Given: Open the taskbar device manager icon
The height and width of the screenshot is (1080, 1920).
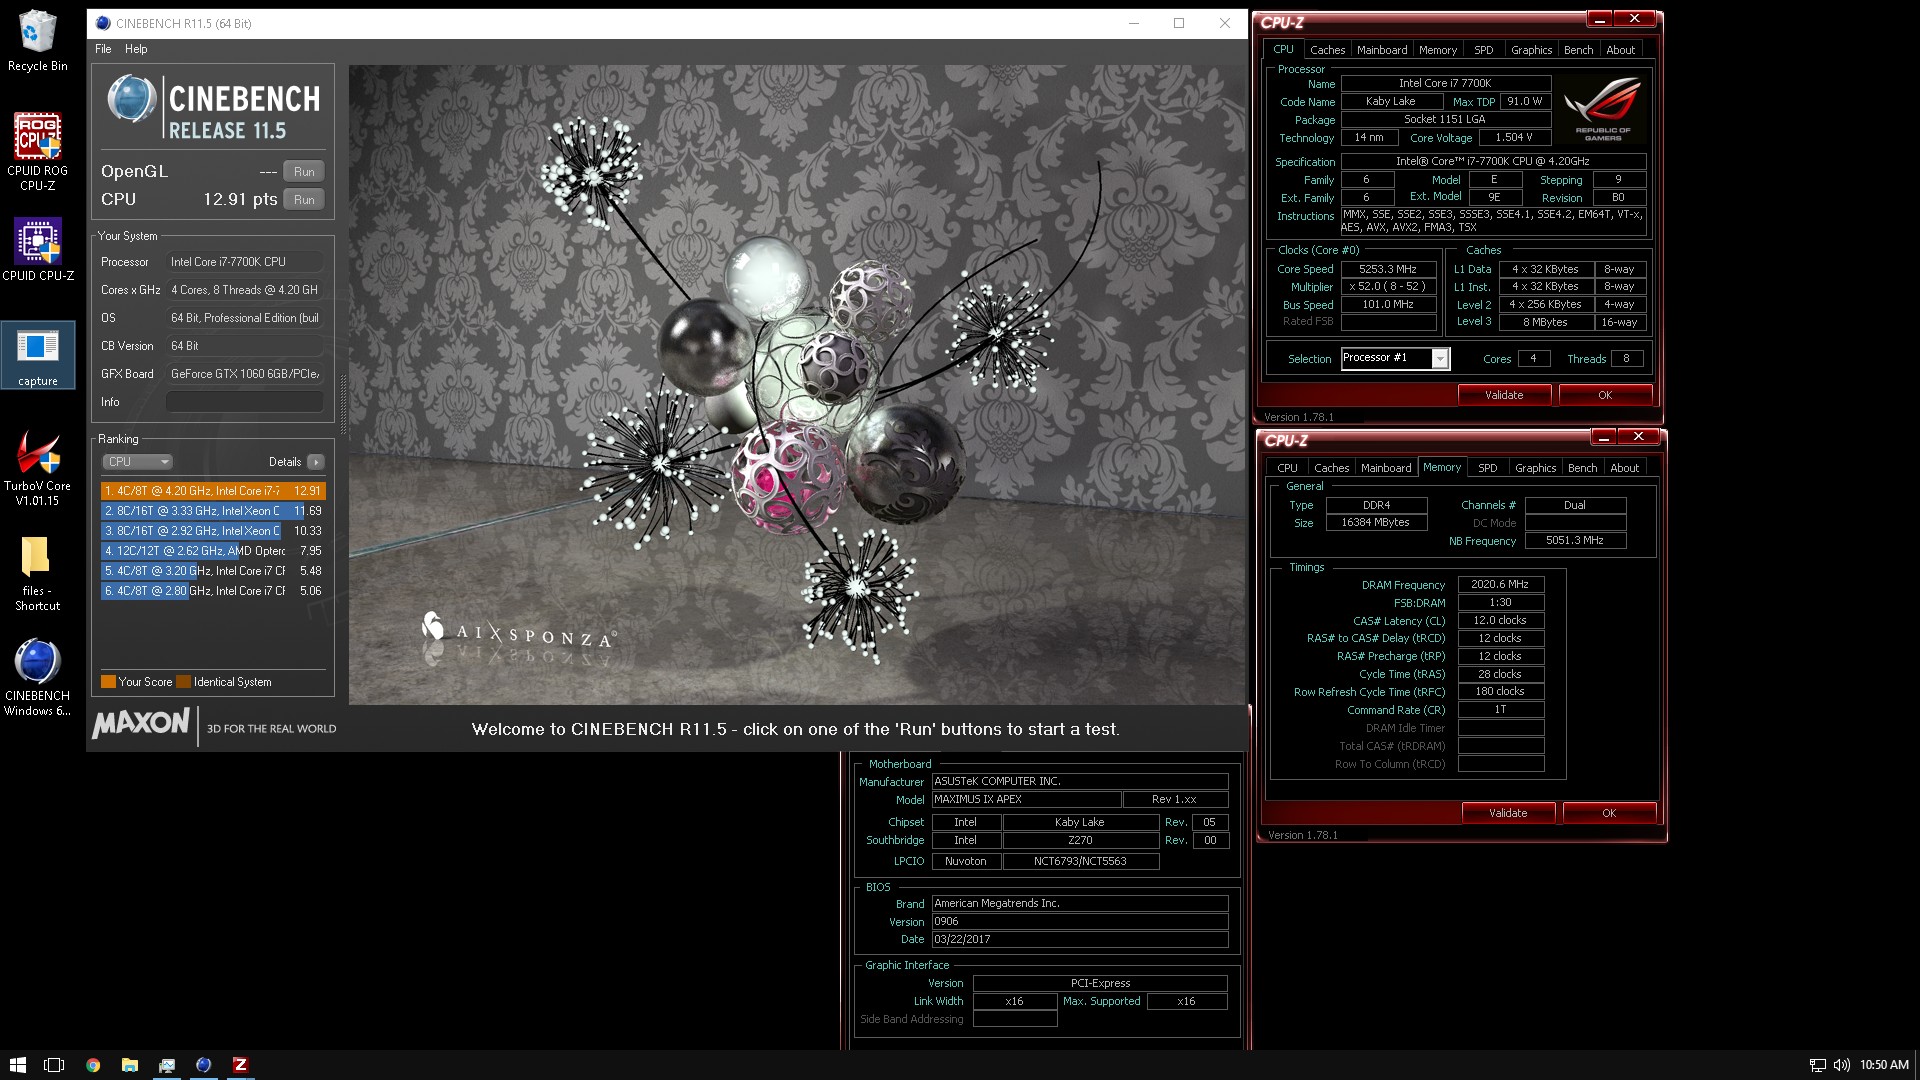Looking at the screenshot, I should point(167,1065).
